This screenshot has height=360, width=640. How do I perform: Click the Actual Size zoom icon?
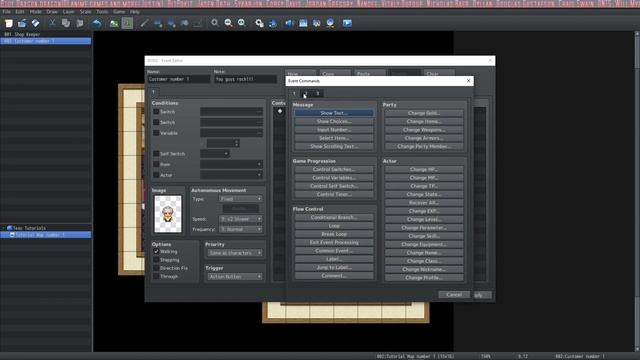[x=242, y=23]
